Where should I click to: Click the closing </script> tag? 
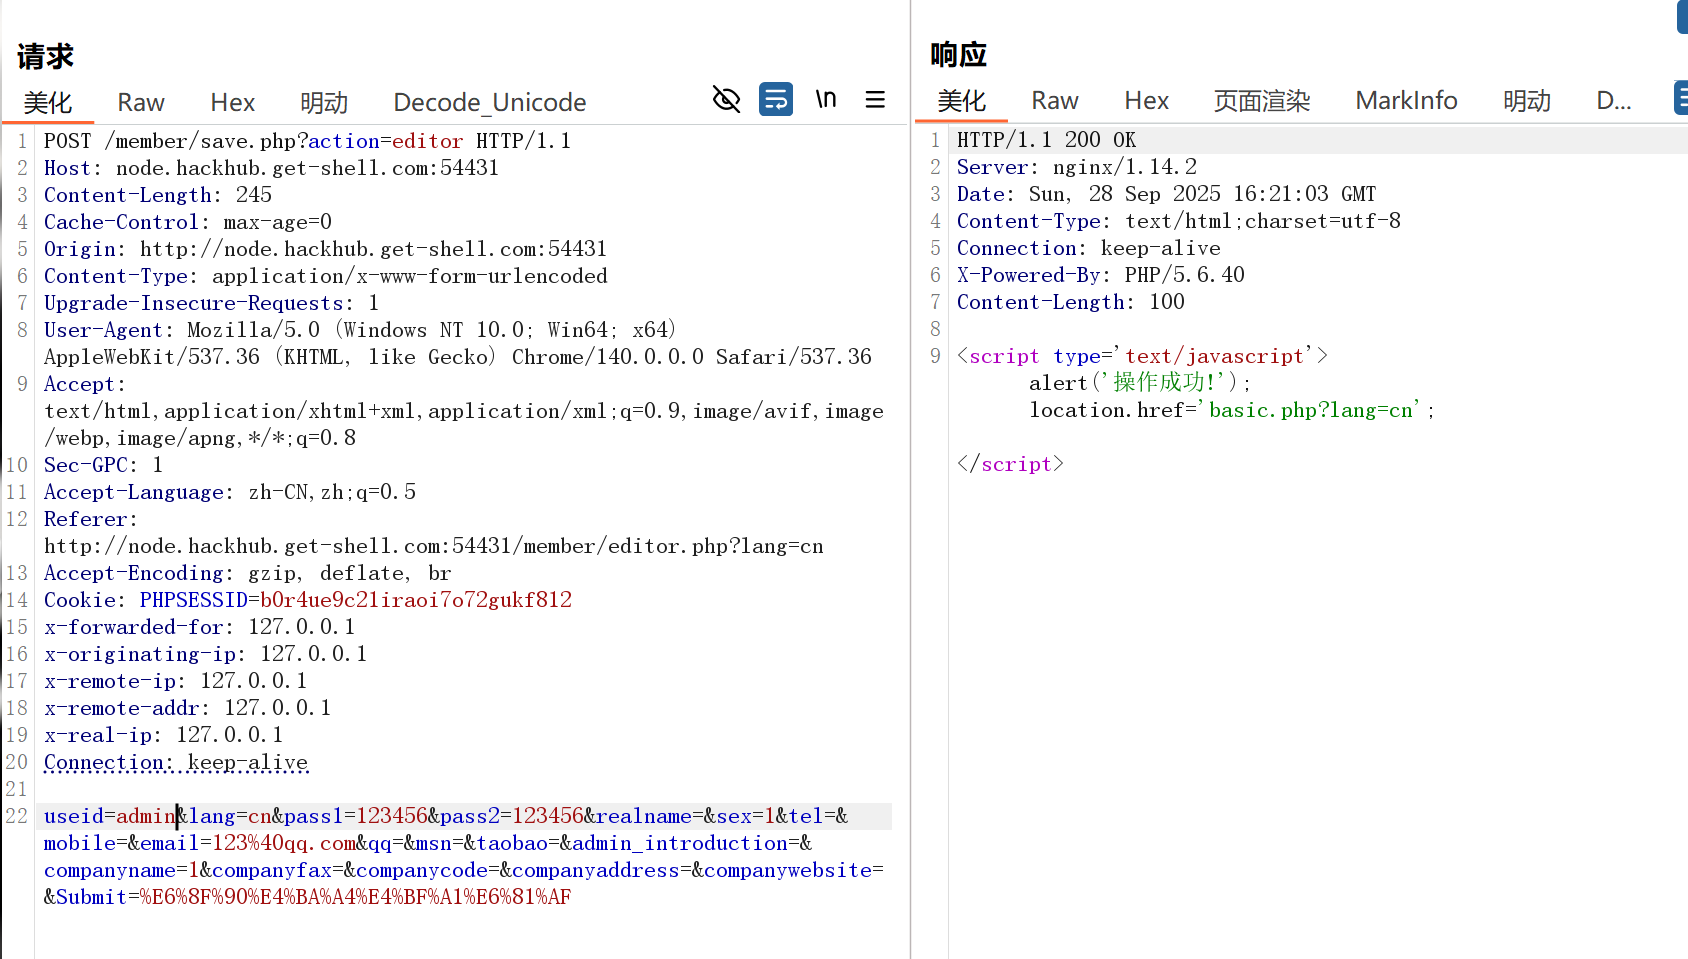[x=1010, y=464]
